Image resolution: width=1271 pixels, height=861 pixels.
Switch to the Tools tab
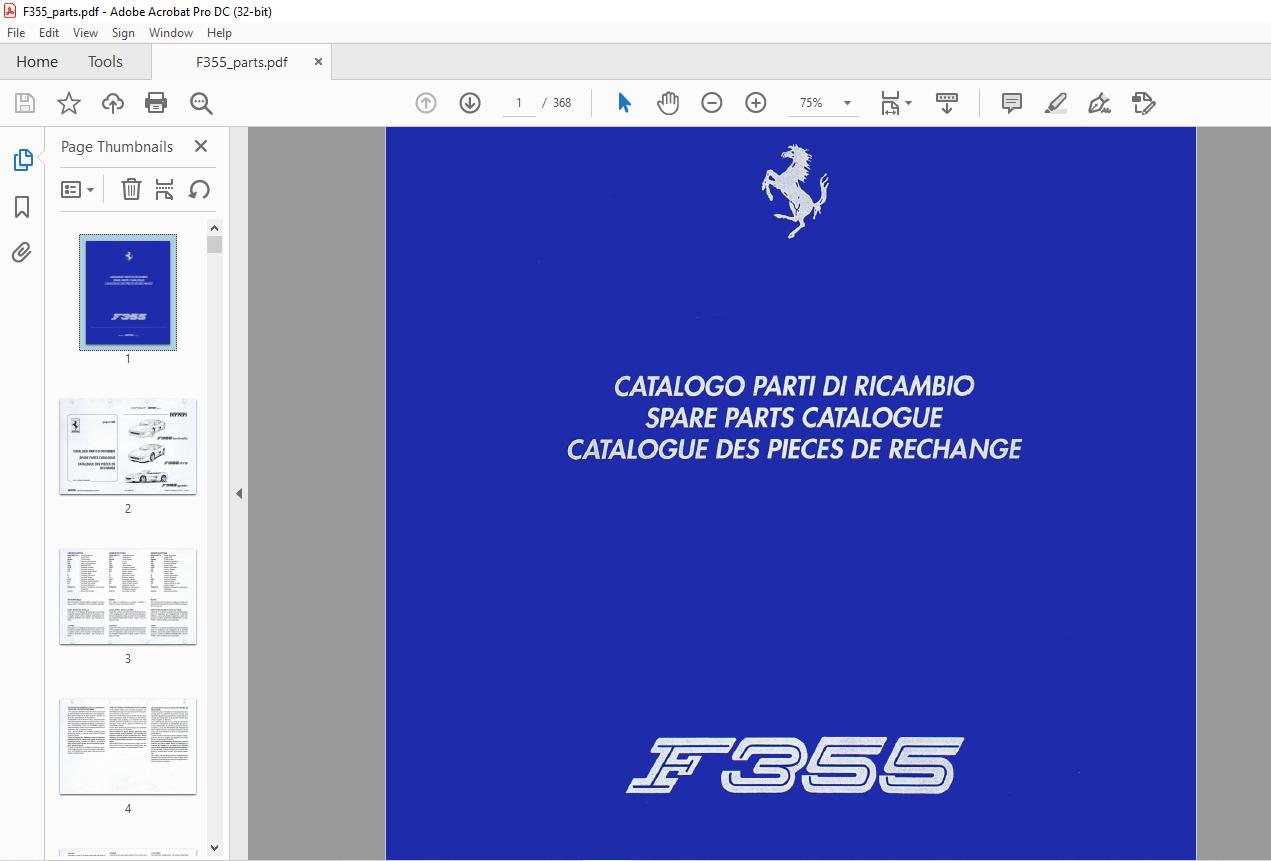tap(105, 62)
